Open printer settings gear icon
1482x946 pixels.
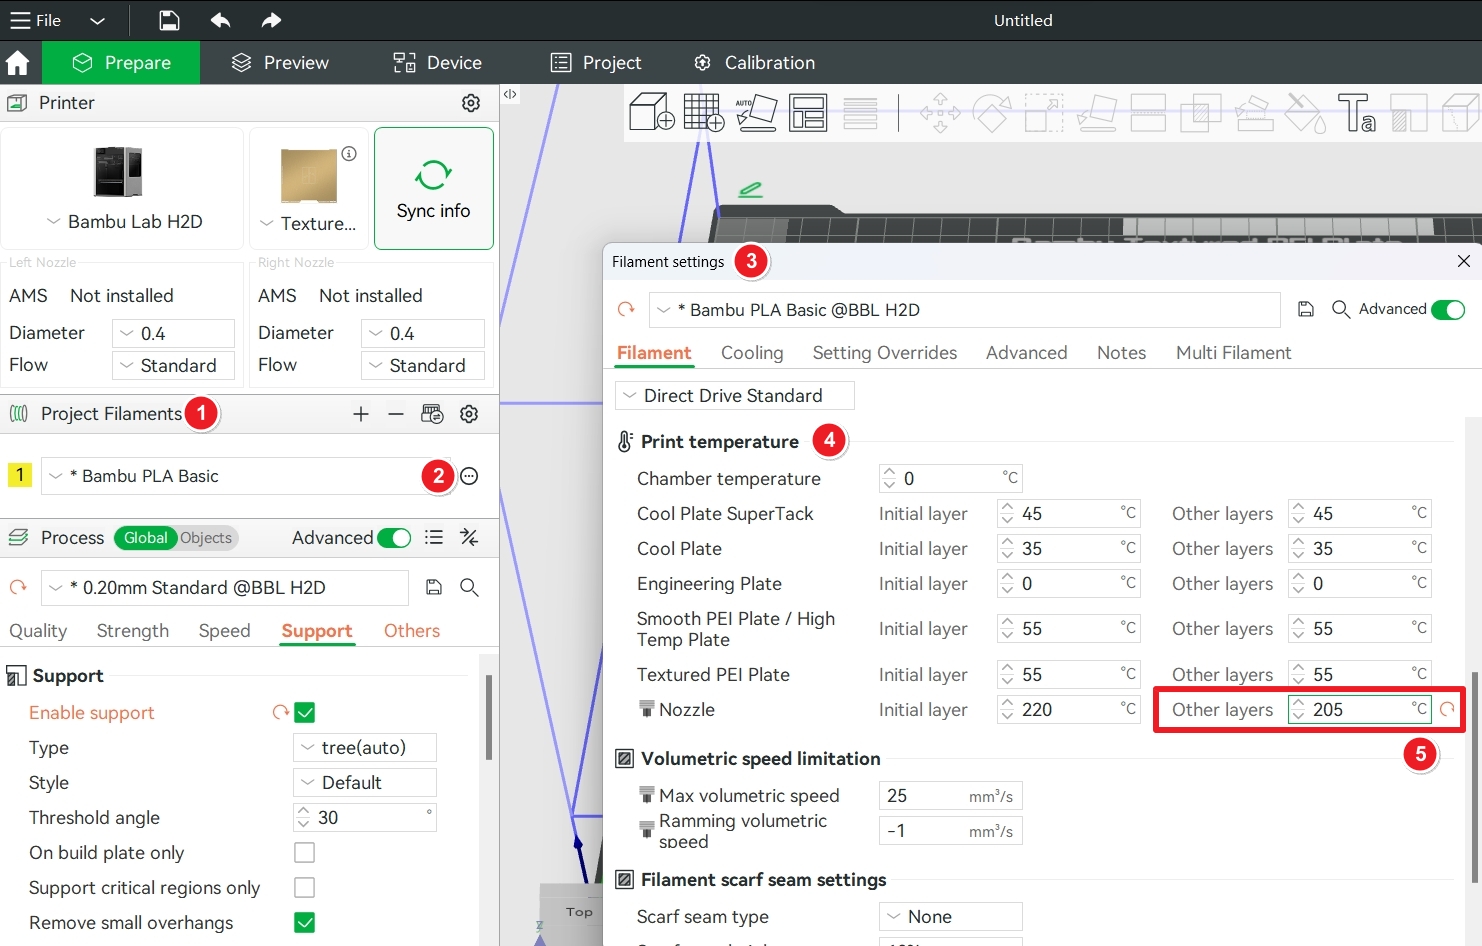[471, 103]
